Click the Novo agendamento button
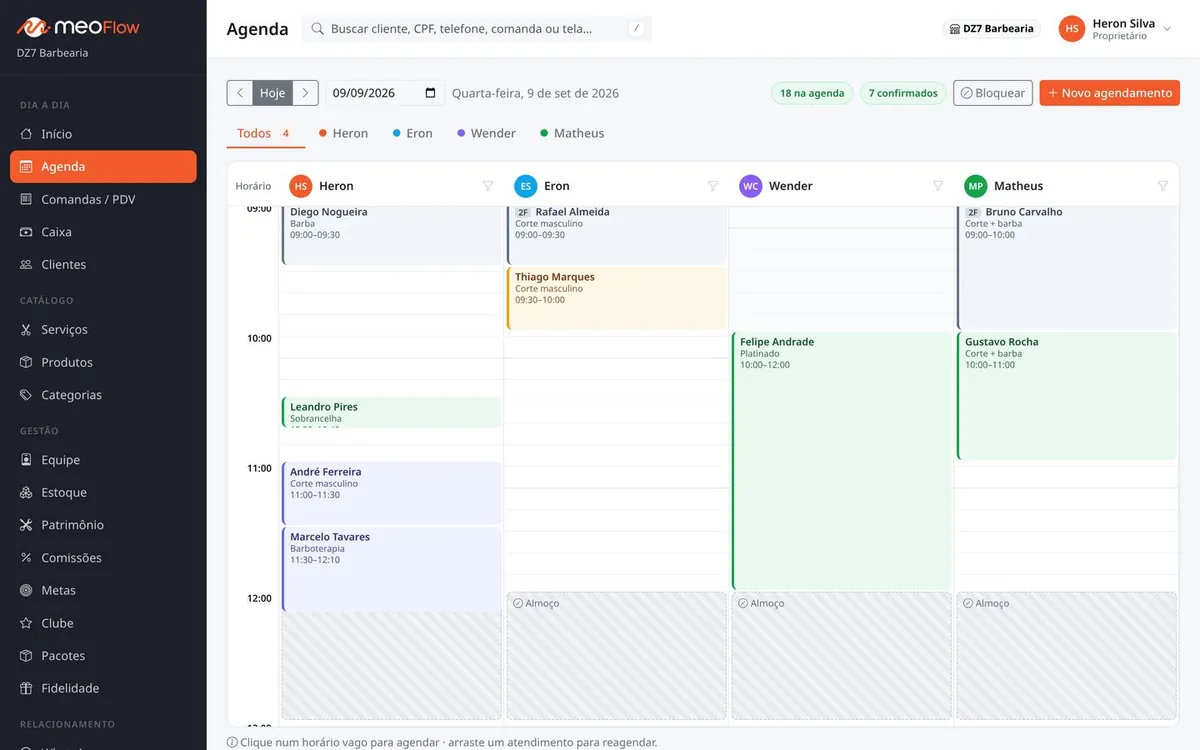The image size is (1200, 750). (x=1110, y=93)
